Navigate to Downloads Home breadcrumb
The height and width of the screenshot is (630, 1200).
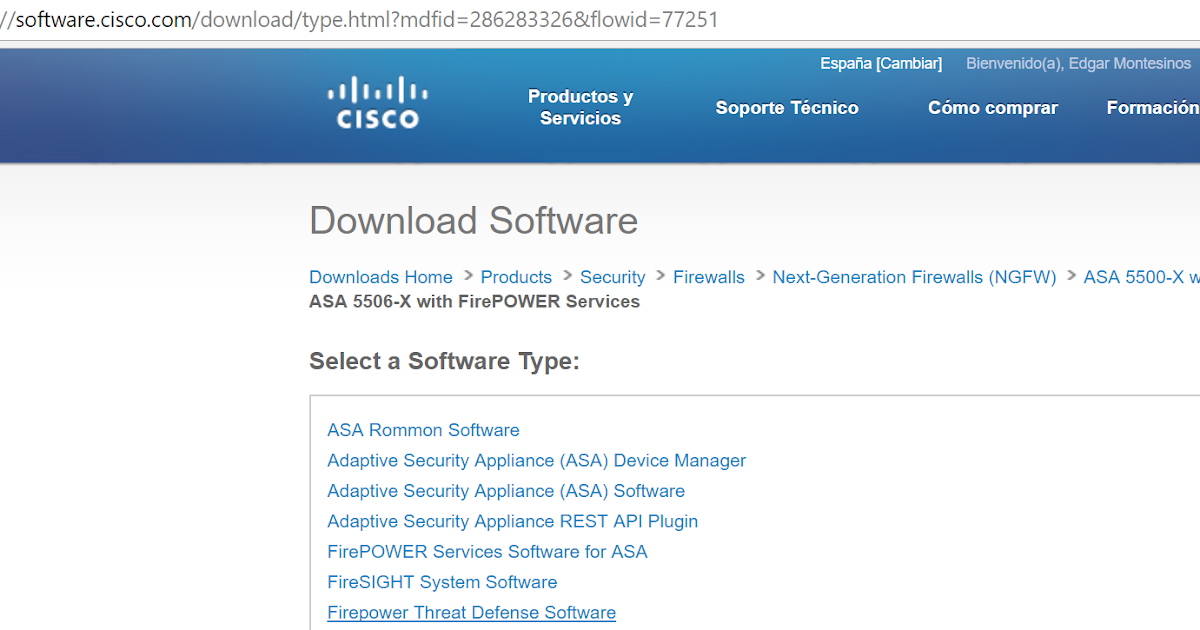[380, 277]
